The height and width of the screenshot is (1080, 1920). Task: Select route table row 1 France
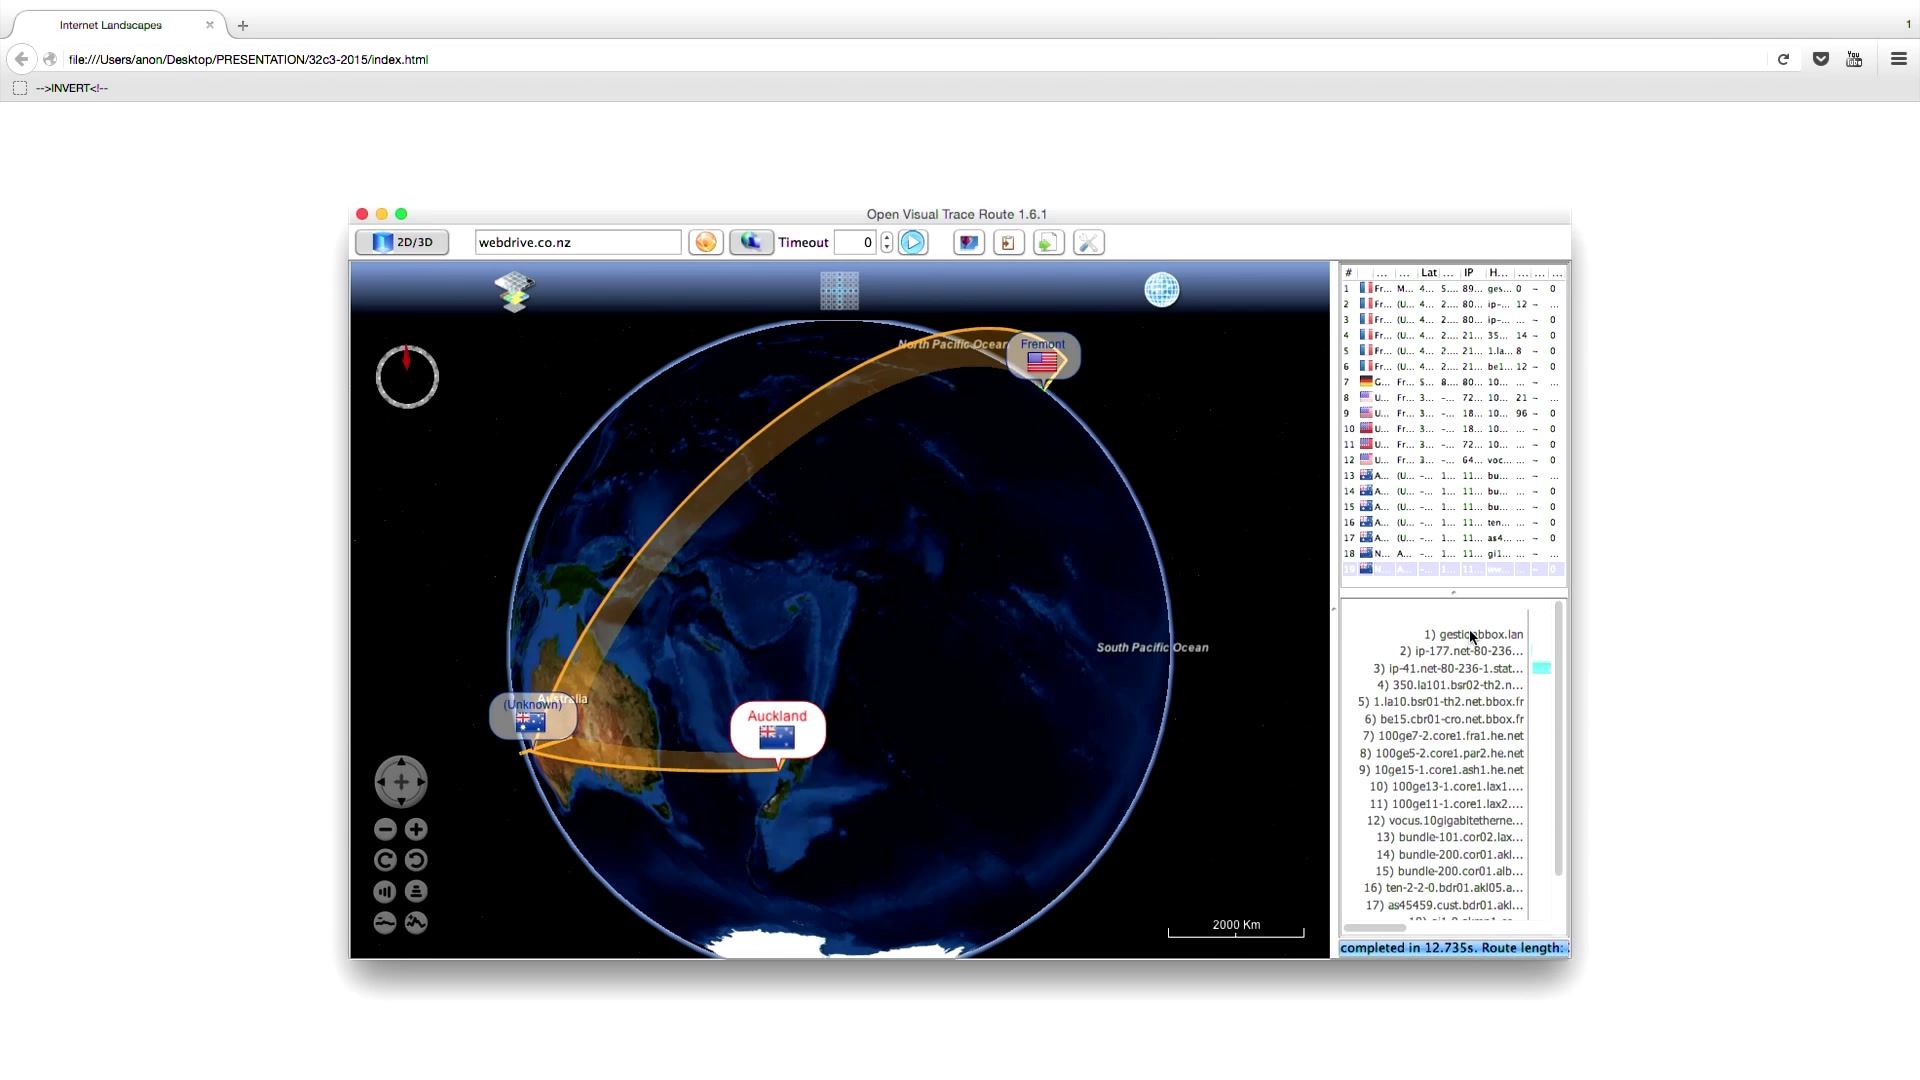(x=1453, y=288)
